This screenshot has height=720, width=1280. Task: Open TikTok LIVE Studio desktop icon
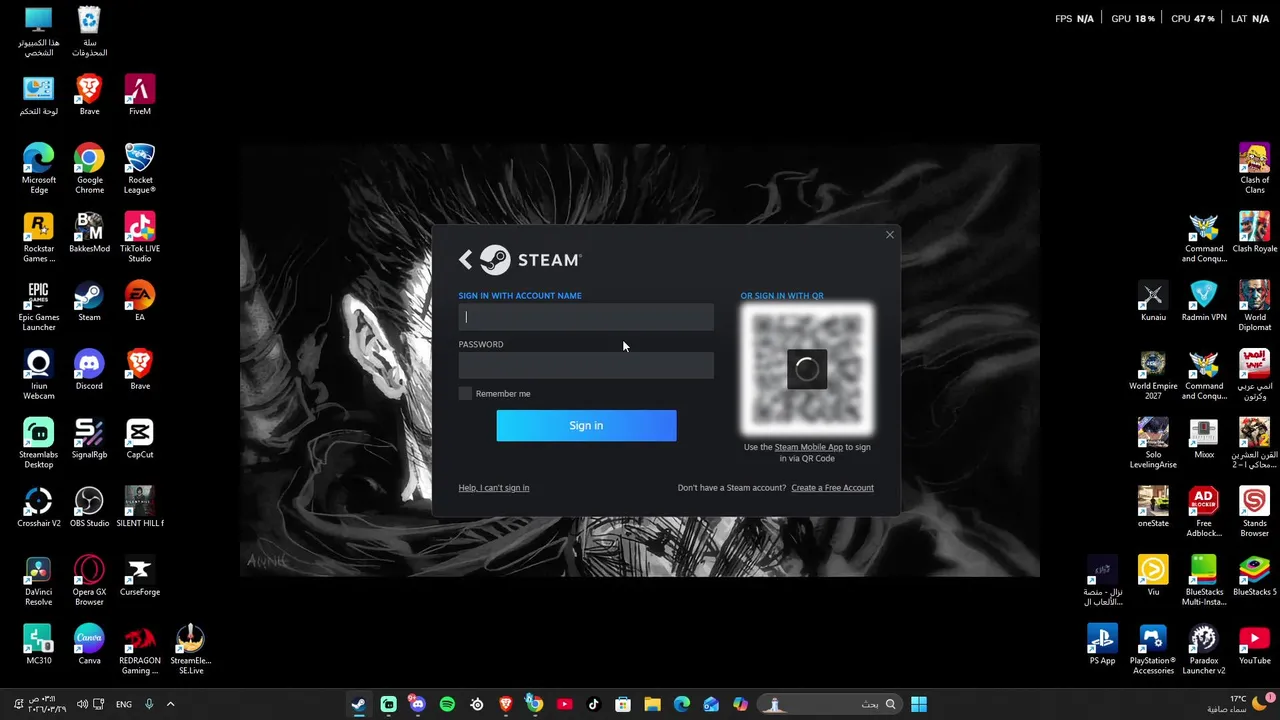click(x=140, y=237)
